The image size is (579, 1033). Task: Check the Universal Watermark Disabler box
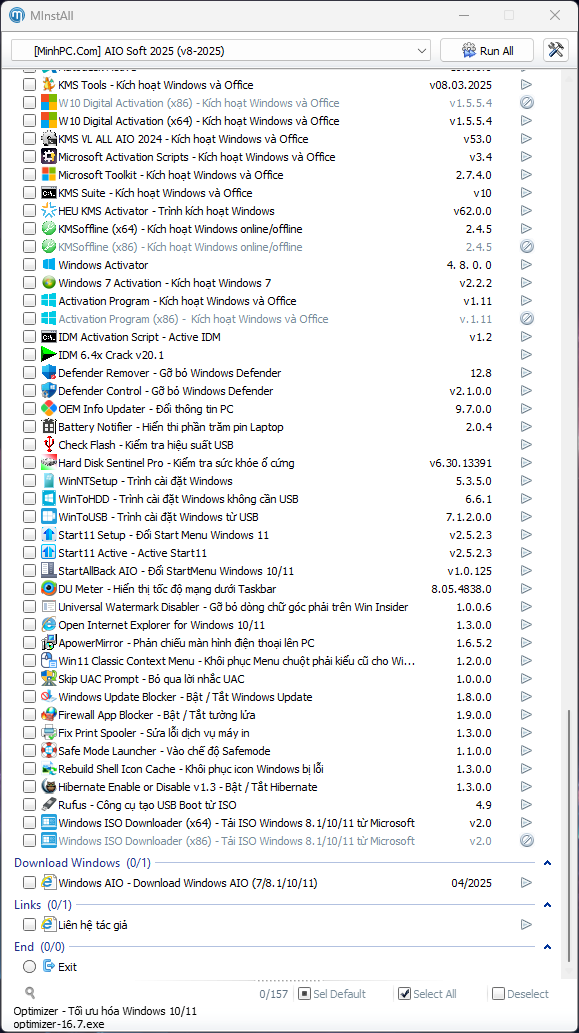click(30, 607)
